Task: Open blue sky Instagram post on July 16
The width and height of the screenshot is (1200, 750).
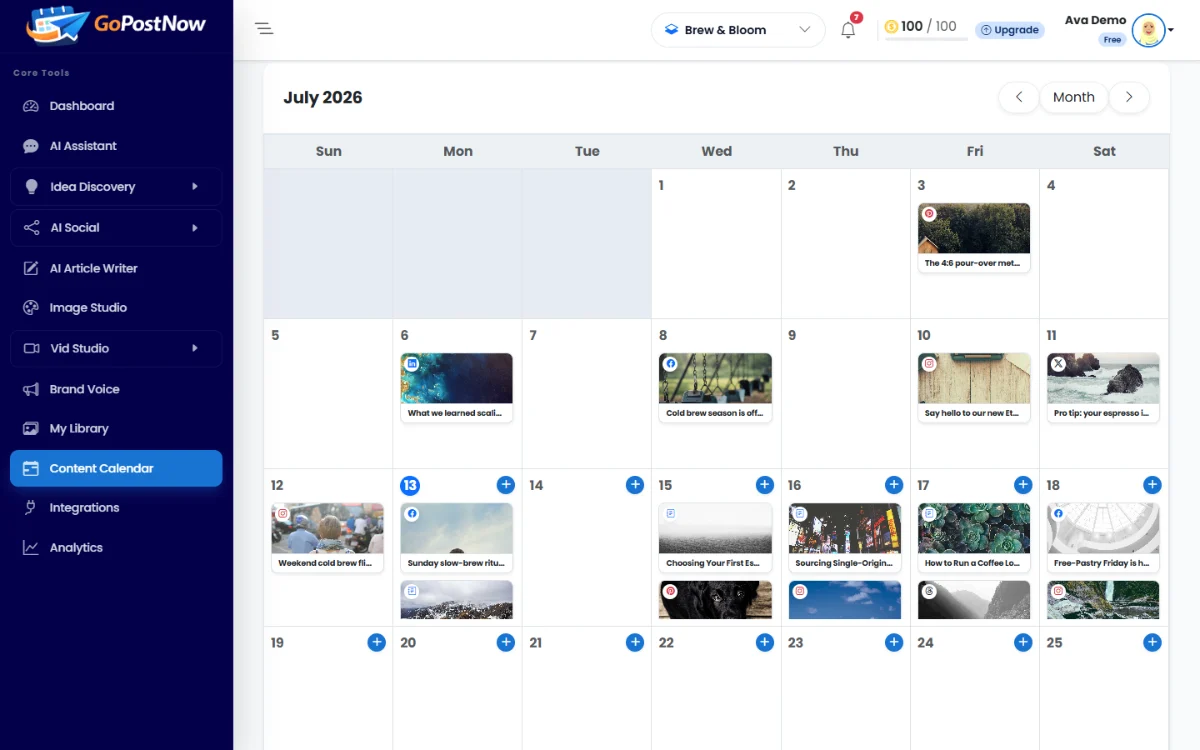Action: pos(845,600)
